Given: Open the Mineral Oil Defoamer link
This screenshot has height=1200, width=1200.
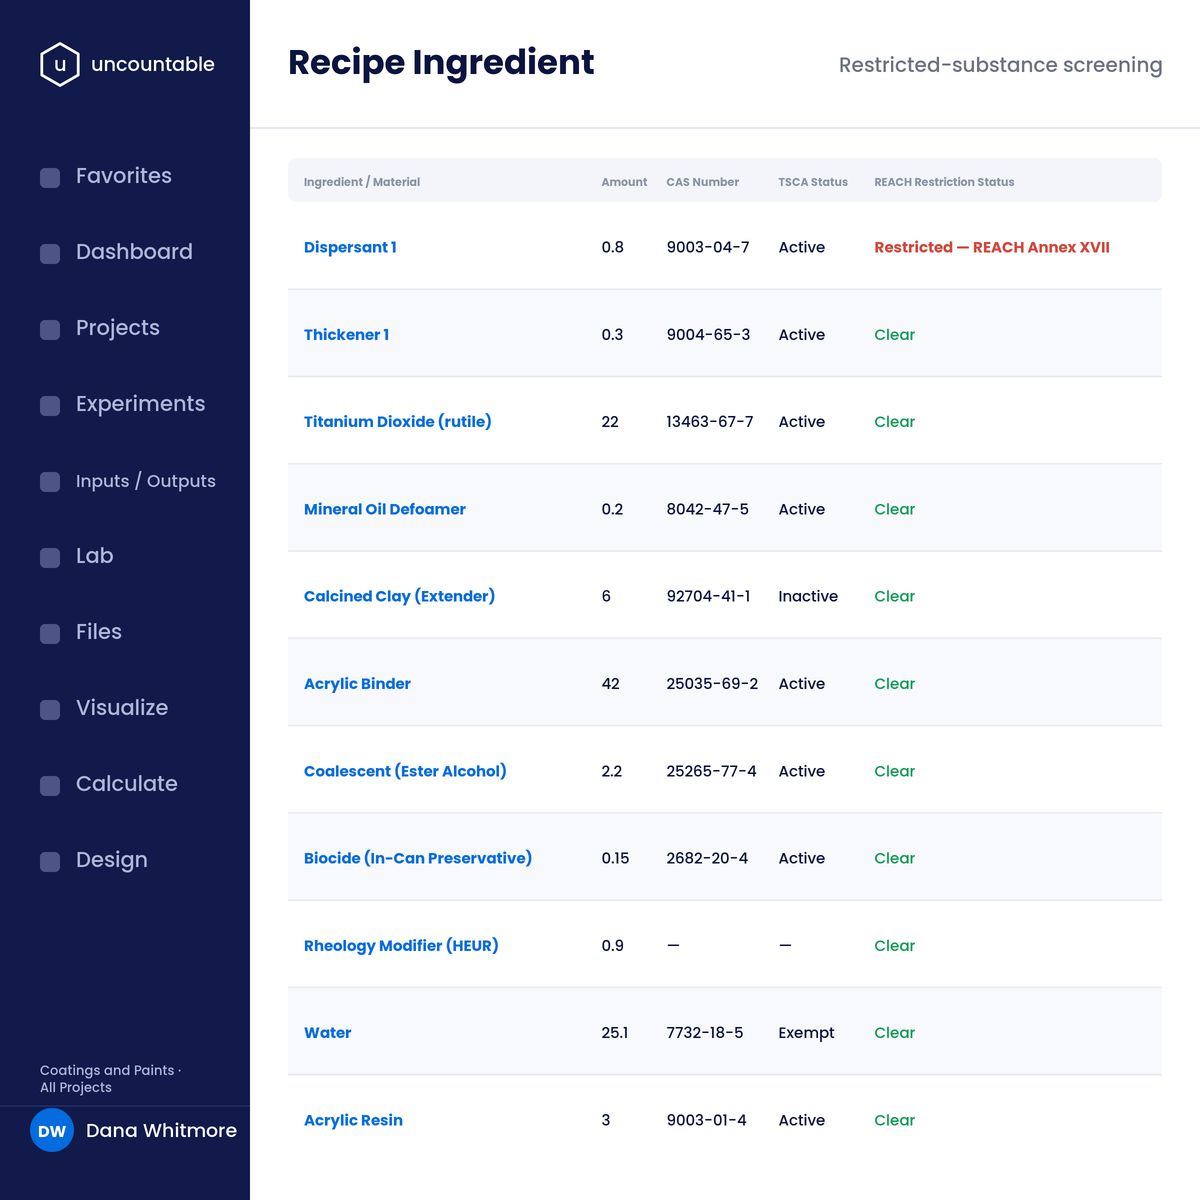Looking at the screenshot, I should tap(385, 509).
